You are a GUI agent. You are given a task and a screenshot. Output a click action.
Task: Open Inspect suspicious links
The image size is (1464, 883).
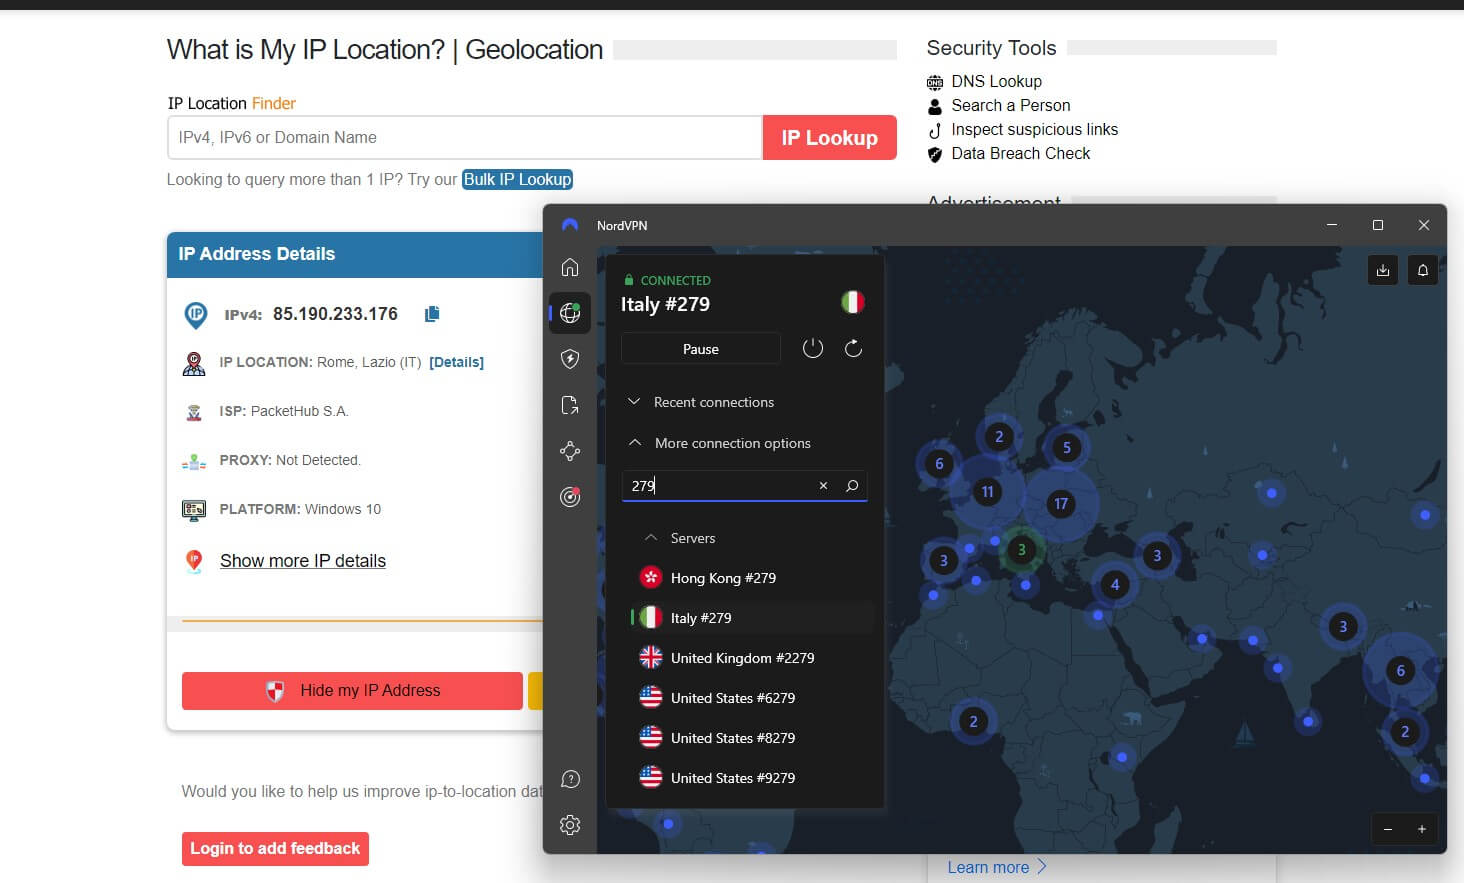pyautogui.click(x=1034, y=129)
